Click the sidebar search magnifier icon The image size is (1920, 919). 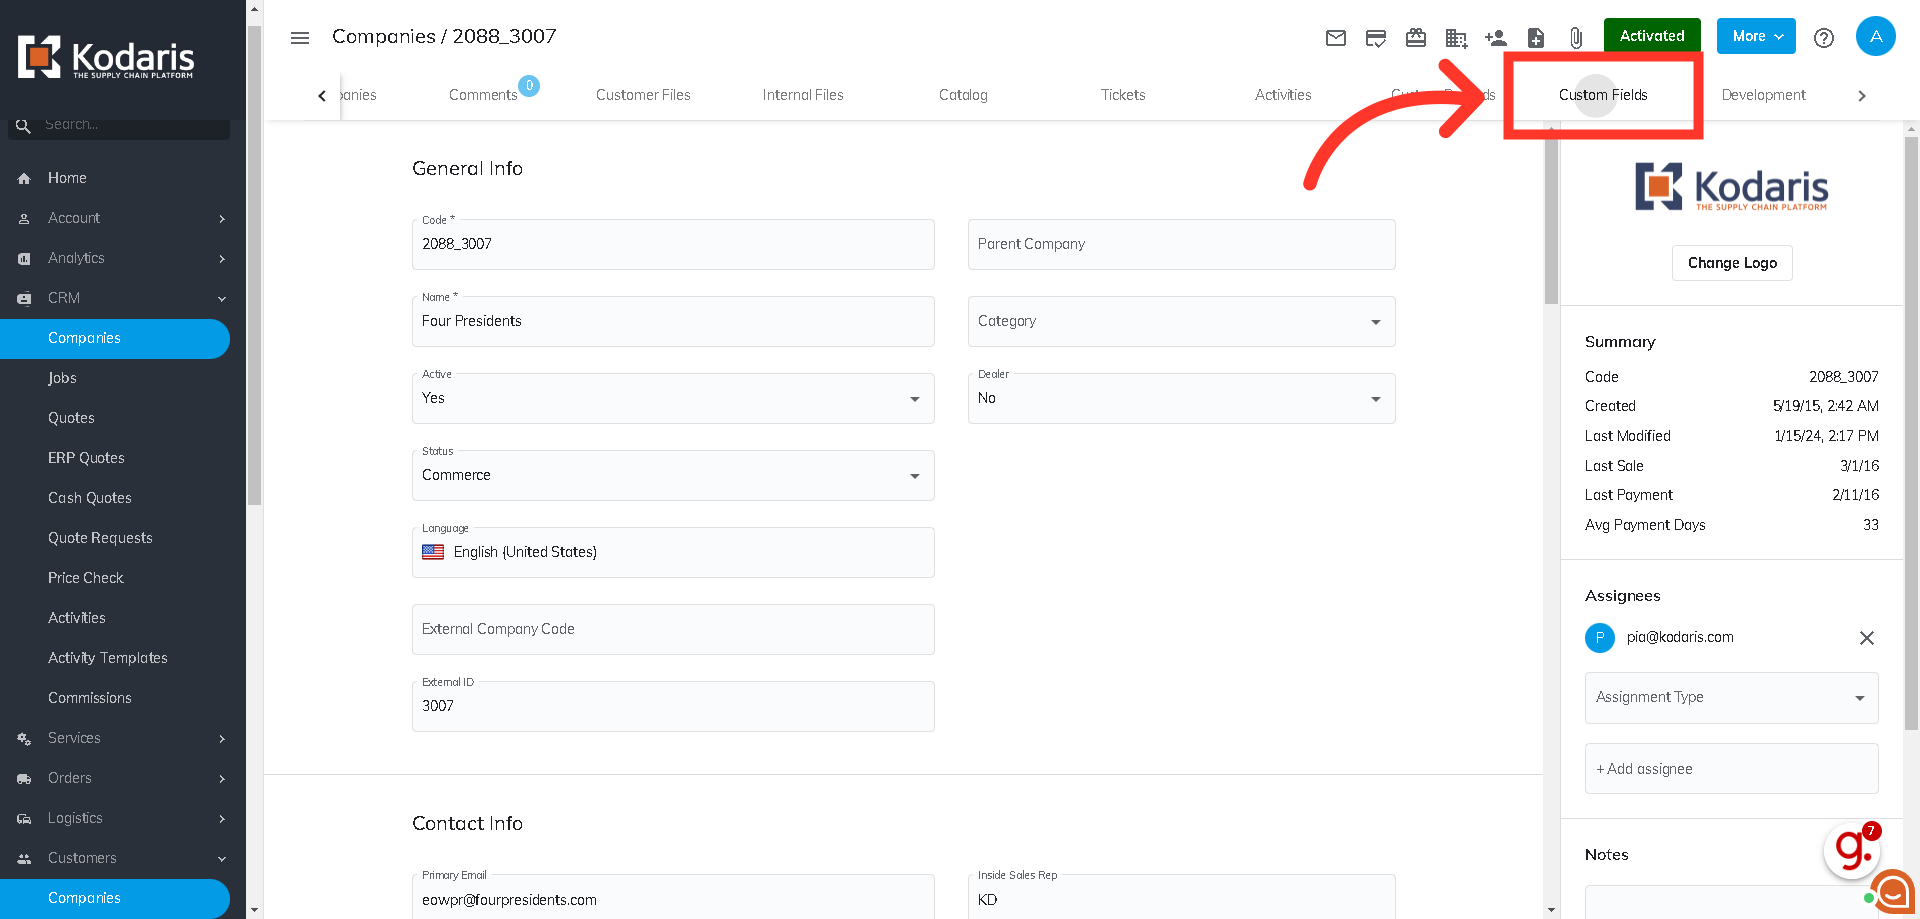click(23, 126)
